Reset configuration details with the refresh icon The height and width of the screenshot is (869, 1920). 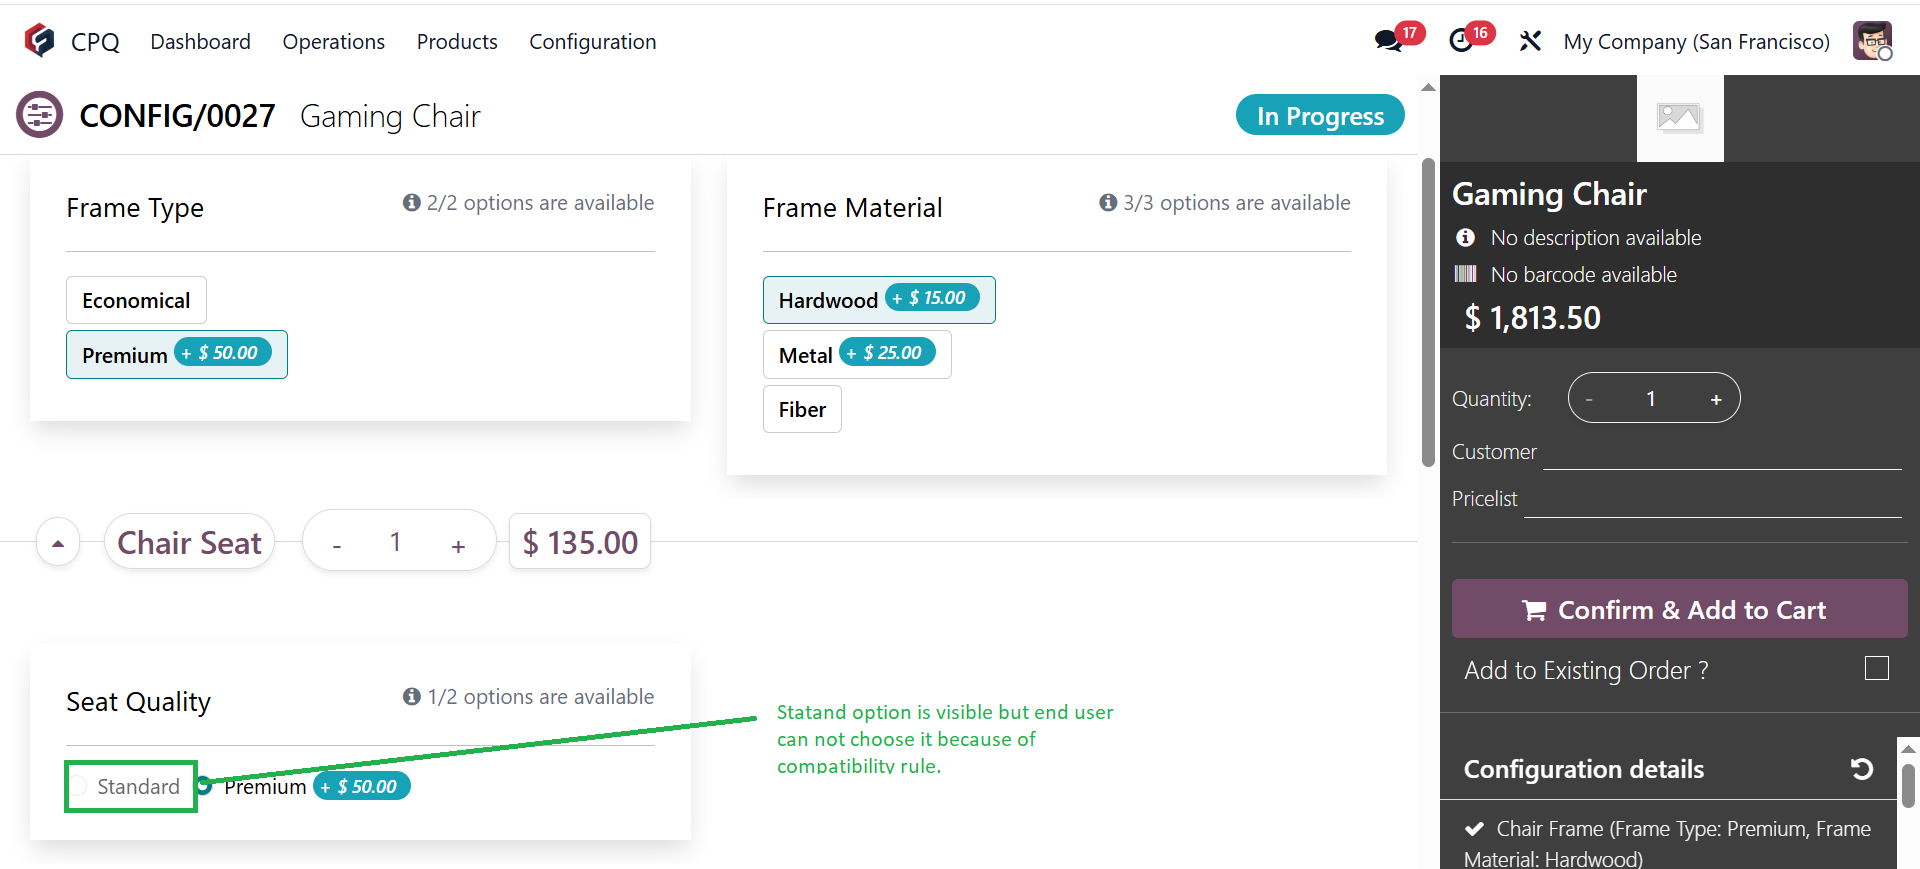coord(1861,769)
